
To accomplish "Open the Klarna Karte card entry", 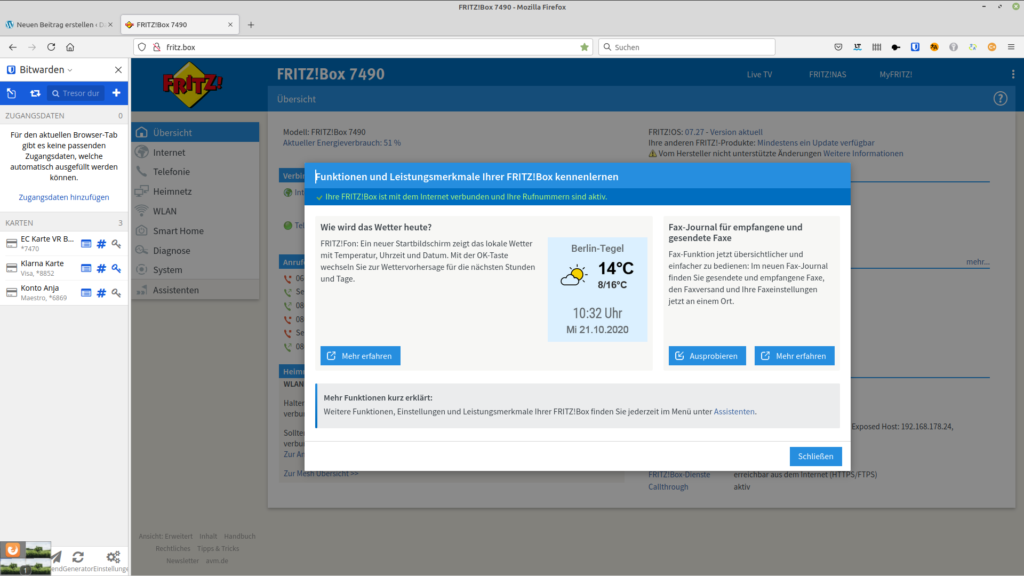I will [40, 268].
